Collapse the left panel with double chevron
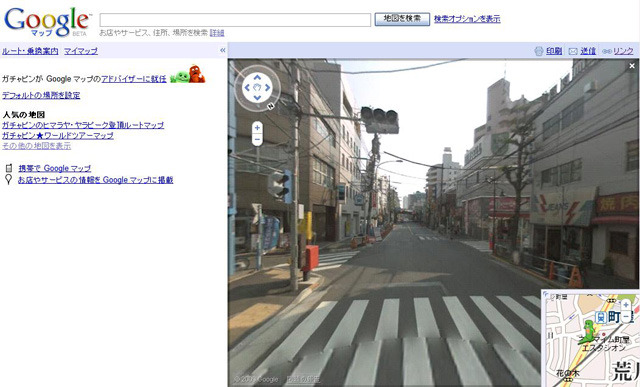 point(222,50)
